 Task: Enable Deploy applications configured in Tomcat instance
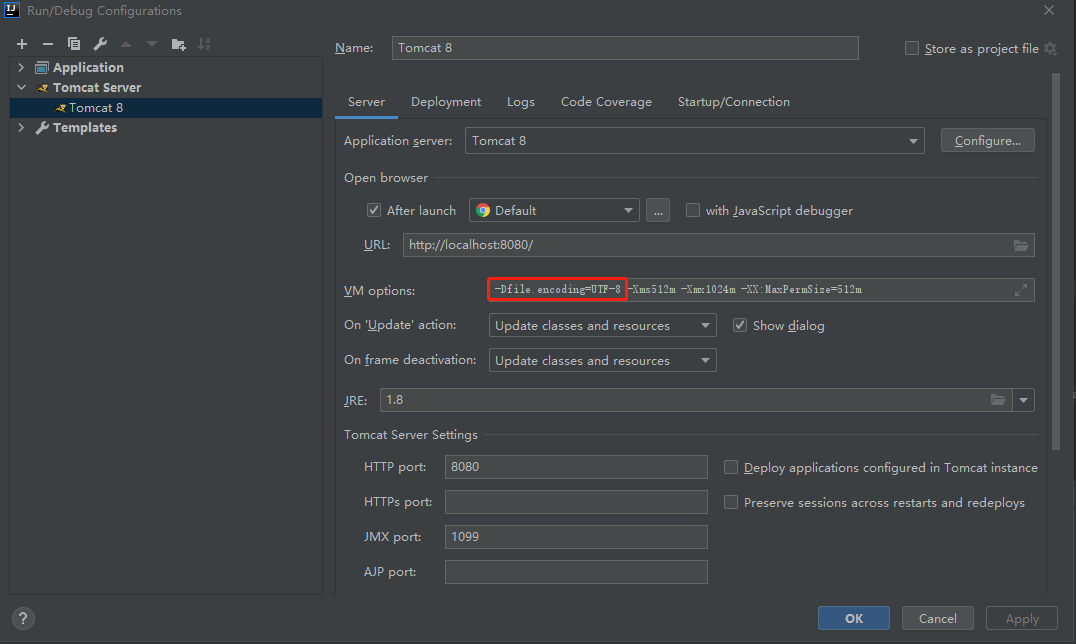(x=731, y=468)
